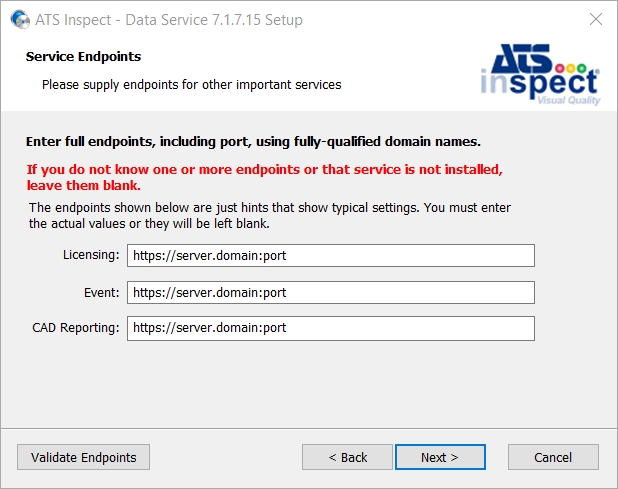The image size is (618, 489).
Task: Proceed by clicking Next
Action: click(x=440, y=457)
